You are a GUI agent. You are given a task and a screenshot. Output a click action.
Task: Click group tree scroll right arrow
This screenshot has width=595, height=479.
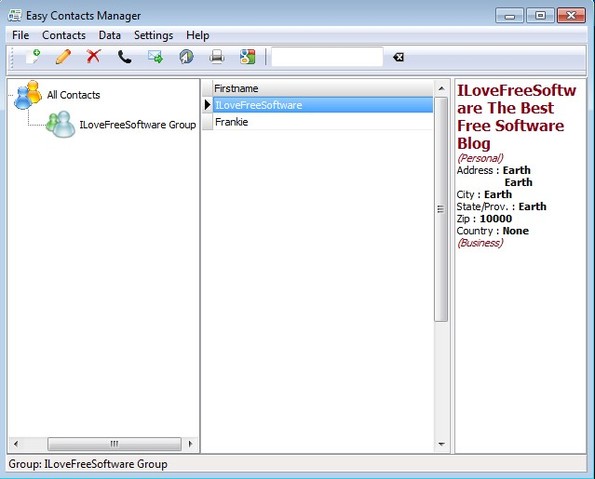(190, 444)
